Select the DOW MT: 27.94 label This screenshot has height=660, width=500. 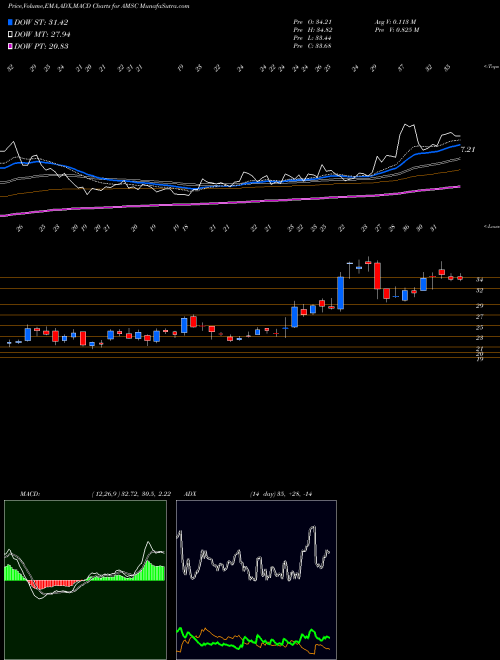[42, 35]
